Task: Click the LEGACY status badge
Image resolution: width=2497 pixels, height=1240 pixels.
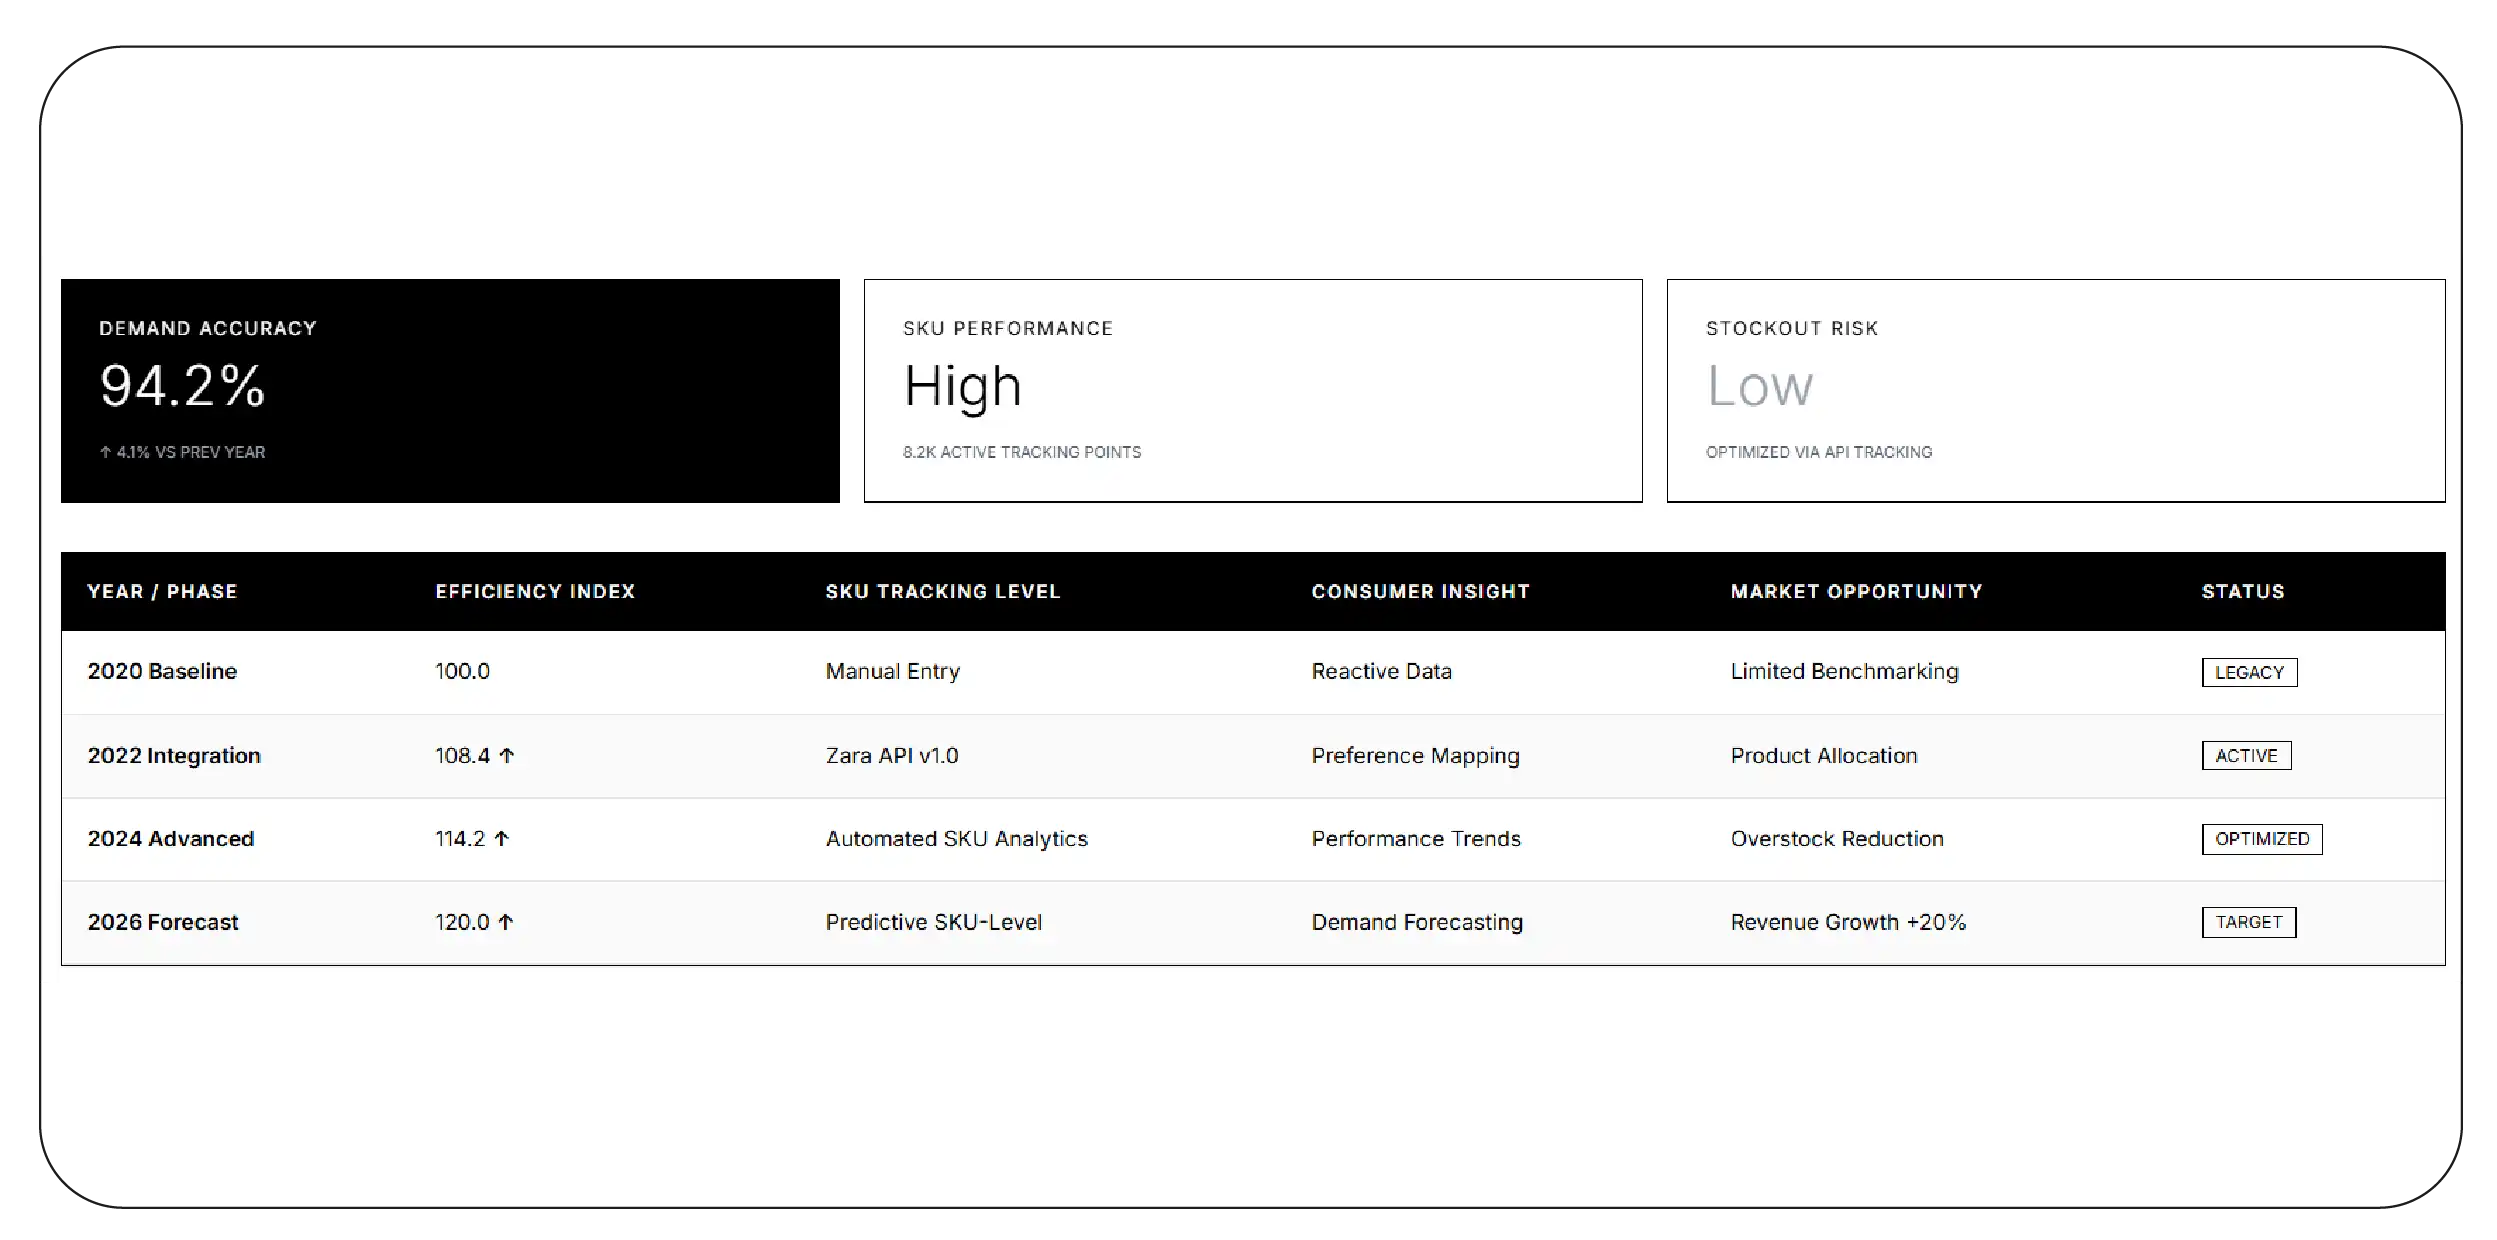Action: [2249, 672]
